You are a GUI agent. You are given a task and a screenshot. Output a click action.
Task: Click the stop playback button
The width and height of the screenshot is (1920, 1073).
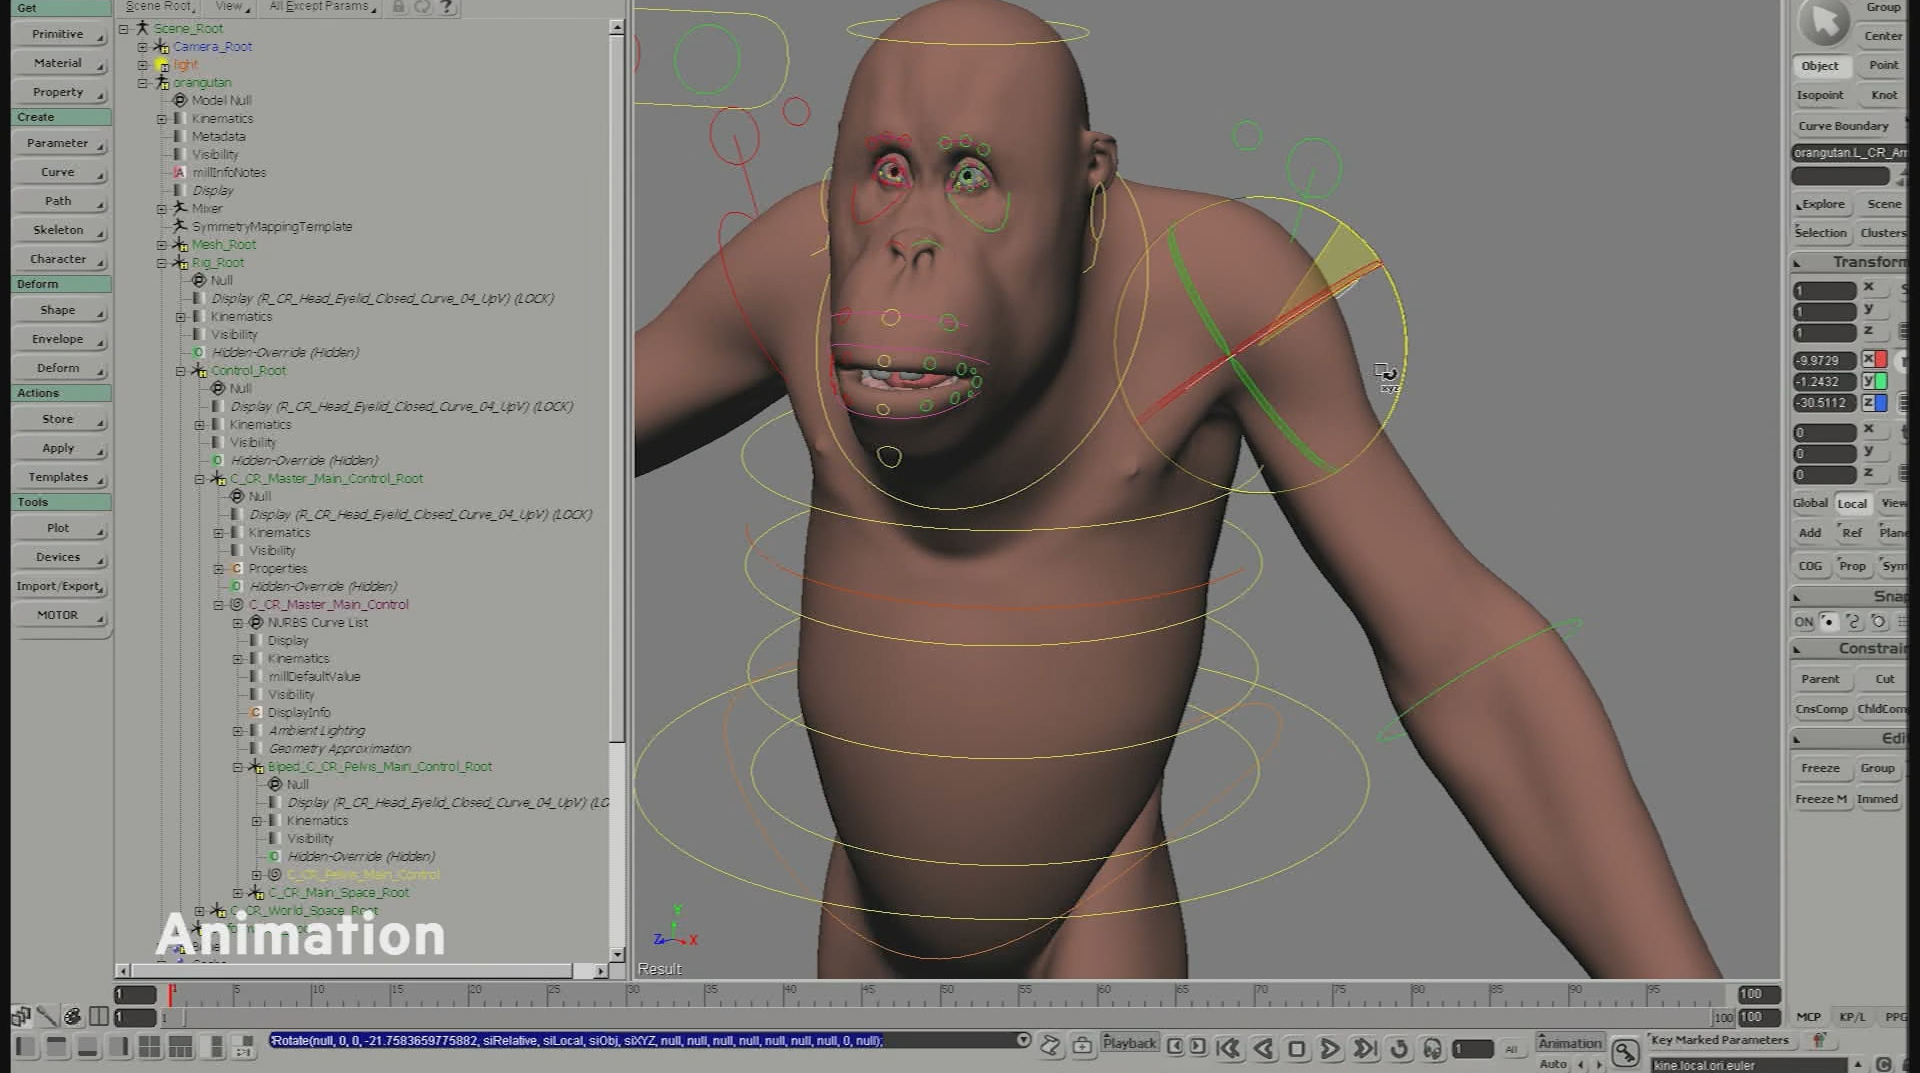pos(1297,1049)
